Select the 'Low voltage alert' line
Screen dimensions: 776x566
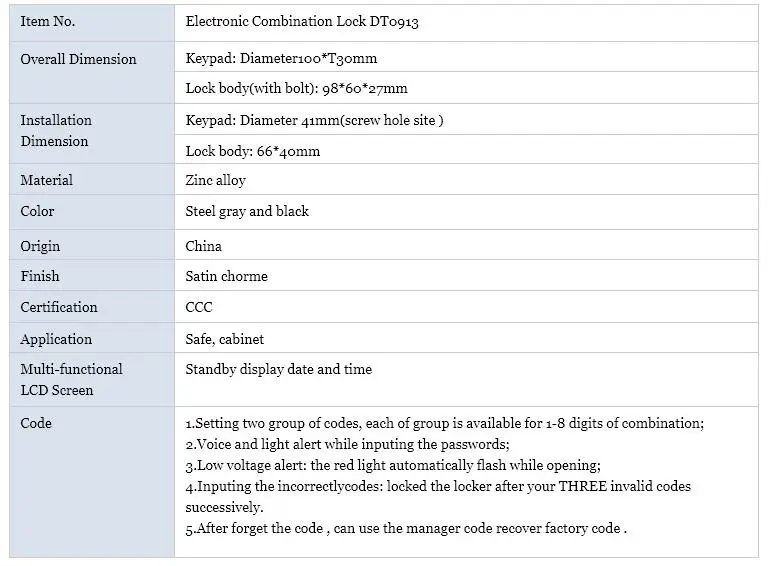click(392, 465)
